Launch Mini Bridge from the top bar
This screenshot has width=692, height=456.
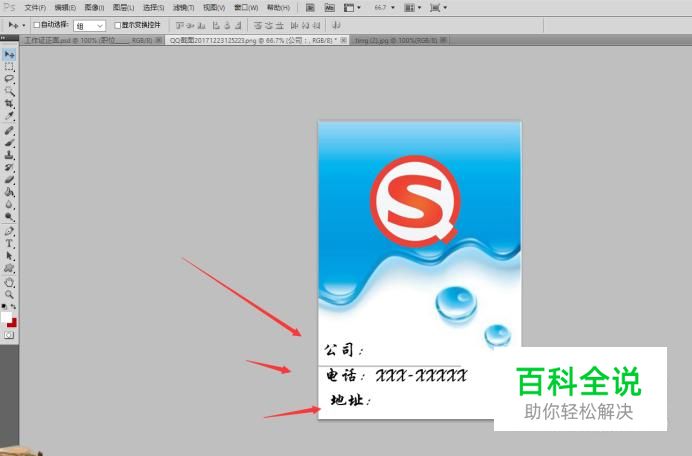coord(329,8)
